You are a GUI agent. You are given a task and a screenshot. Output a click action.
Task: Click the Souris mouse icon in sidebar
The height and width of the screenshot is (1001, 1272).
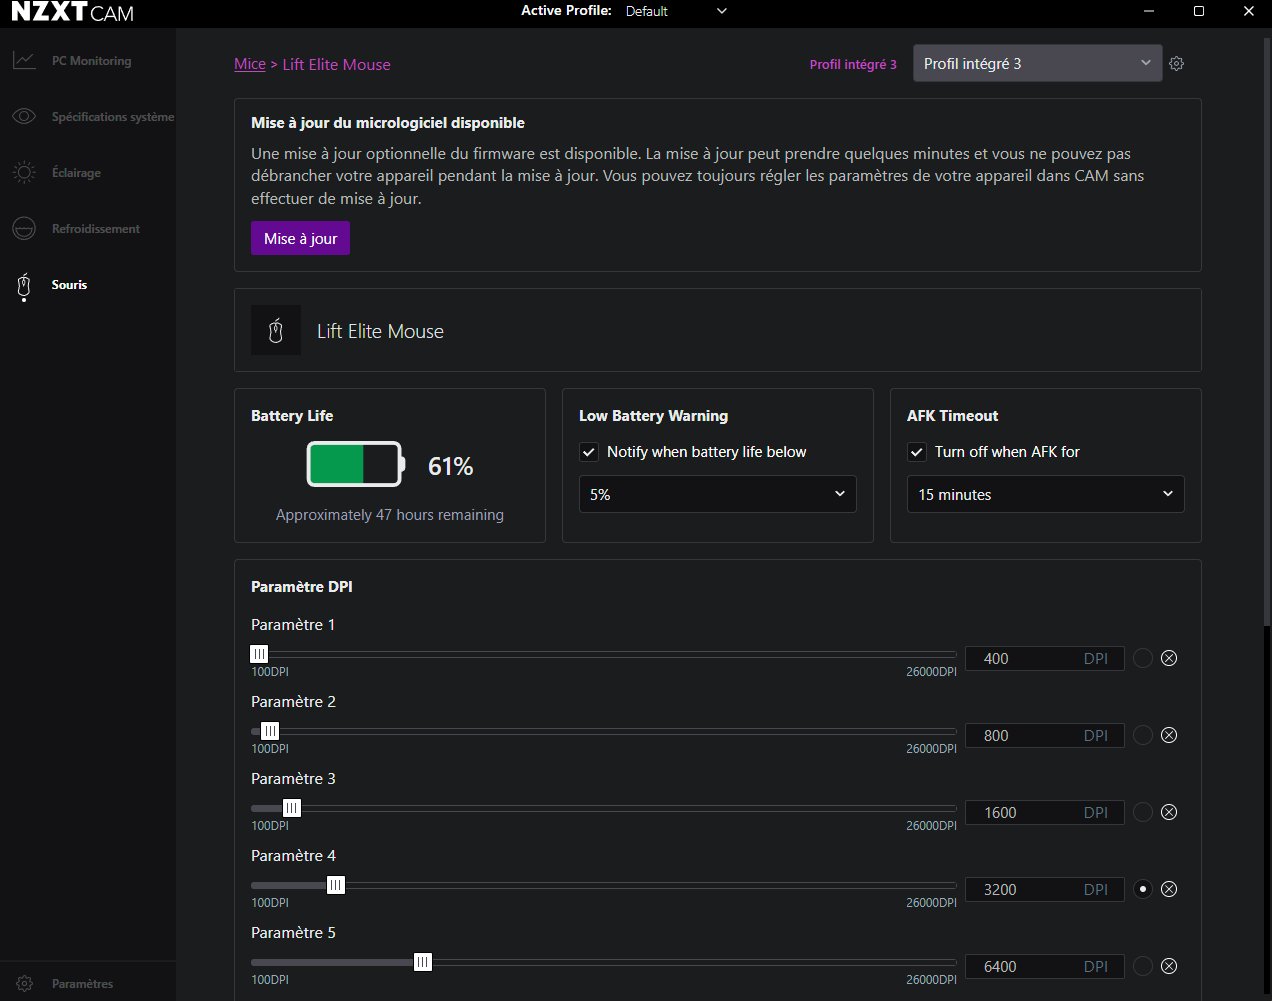24,286
